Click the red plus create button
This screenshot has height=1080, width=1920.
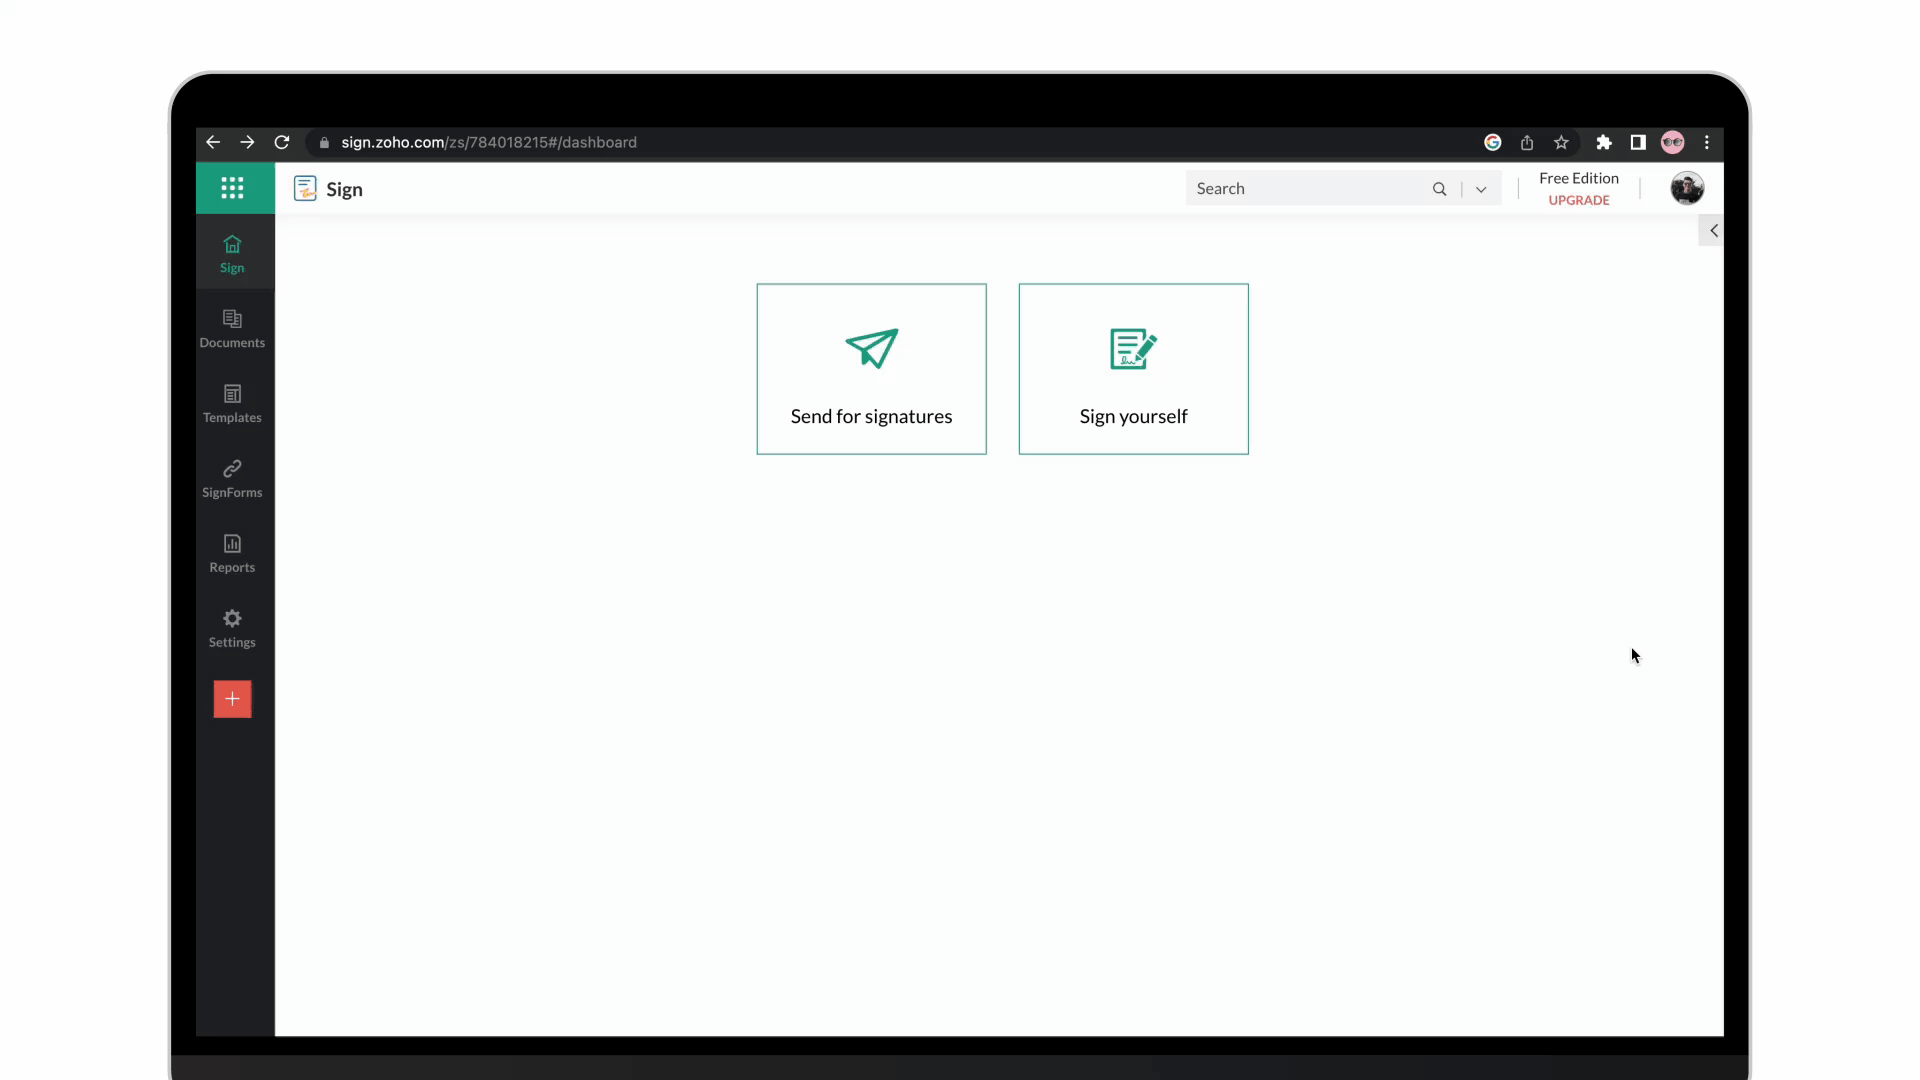point(232,699)
